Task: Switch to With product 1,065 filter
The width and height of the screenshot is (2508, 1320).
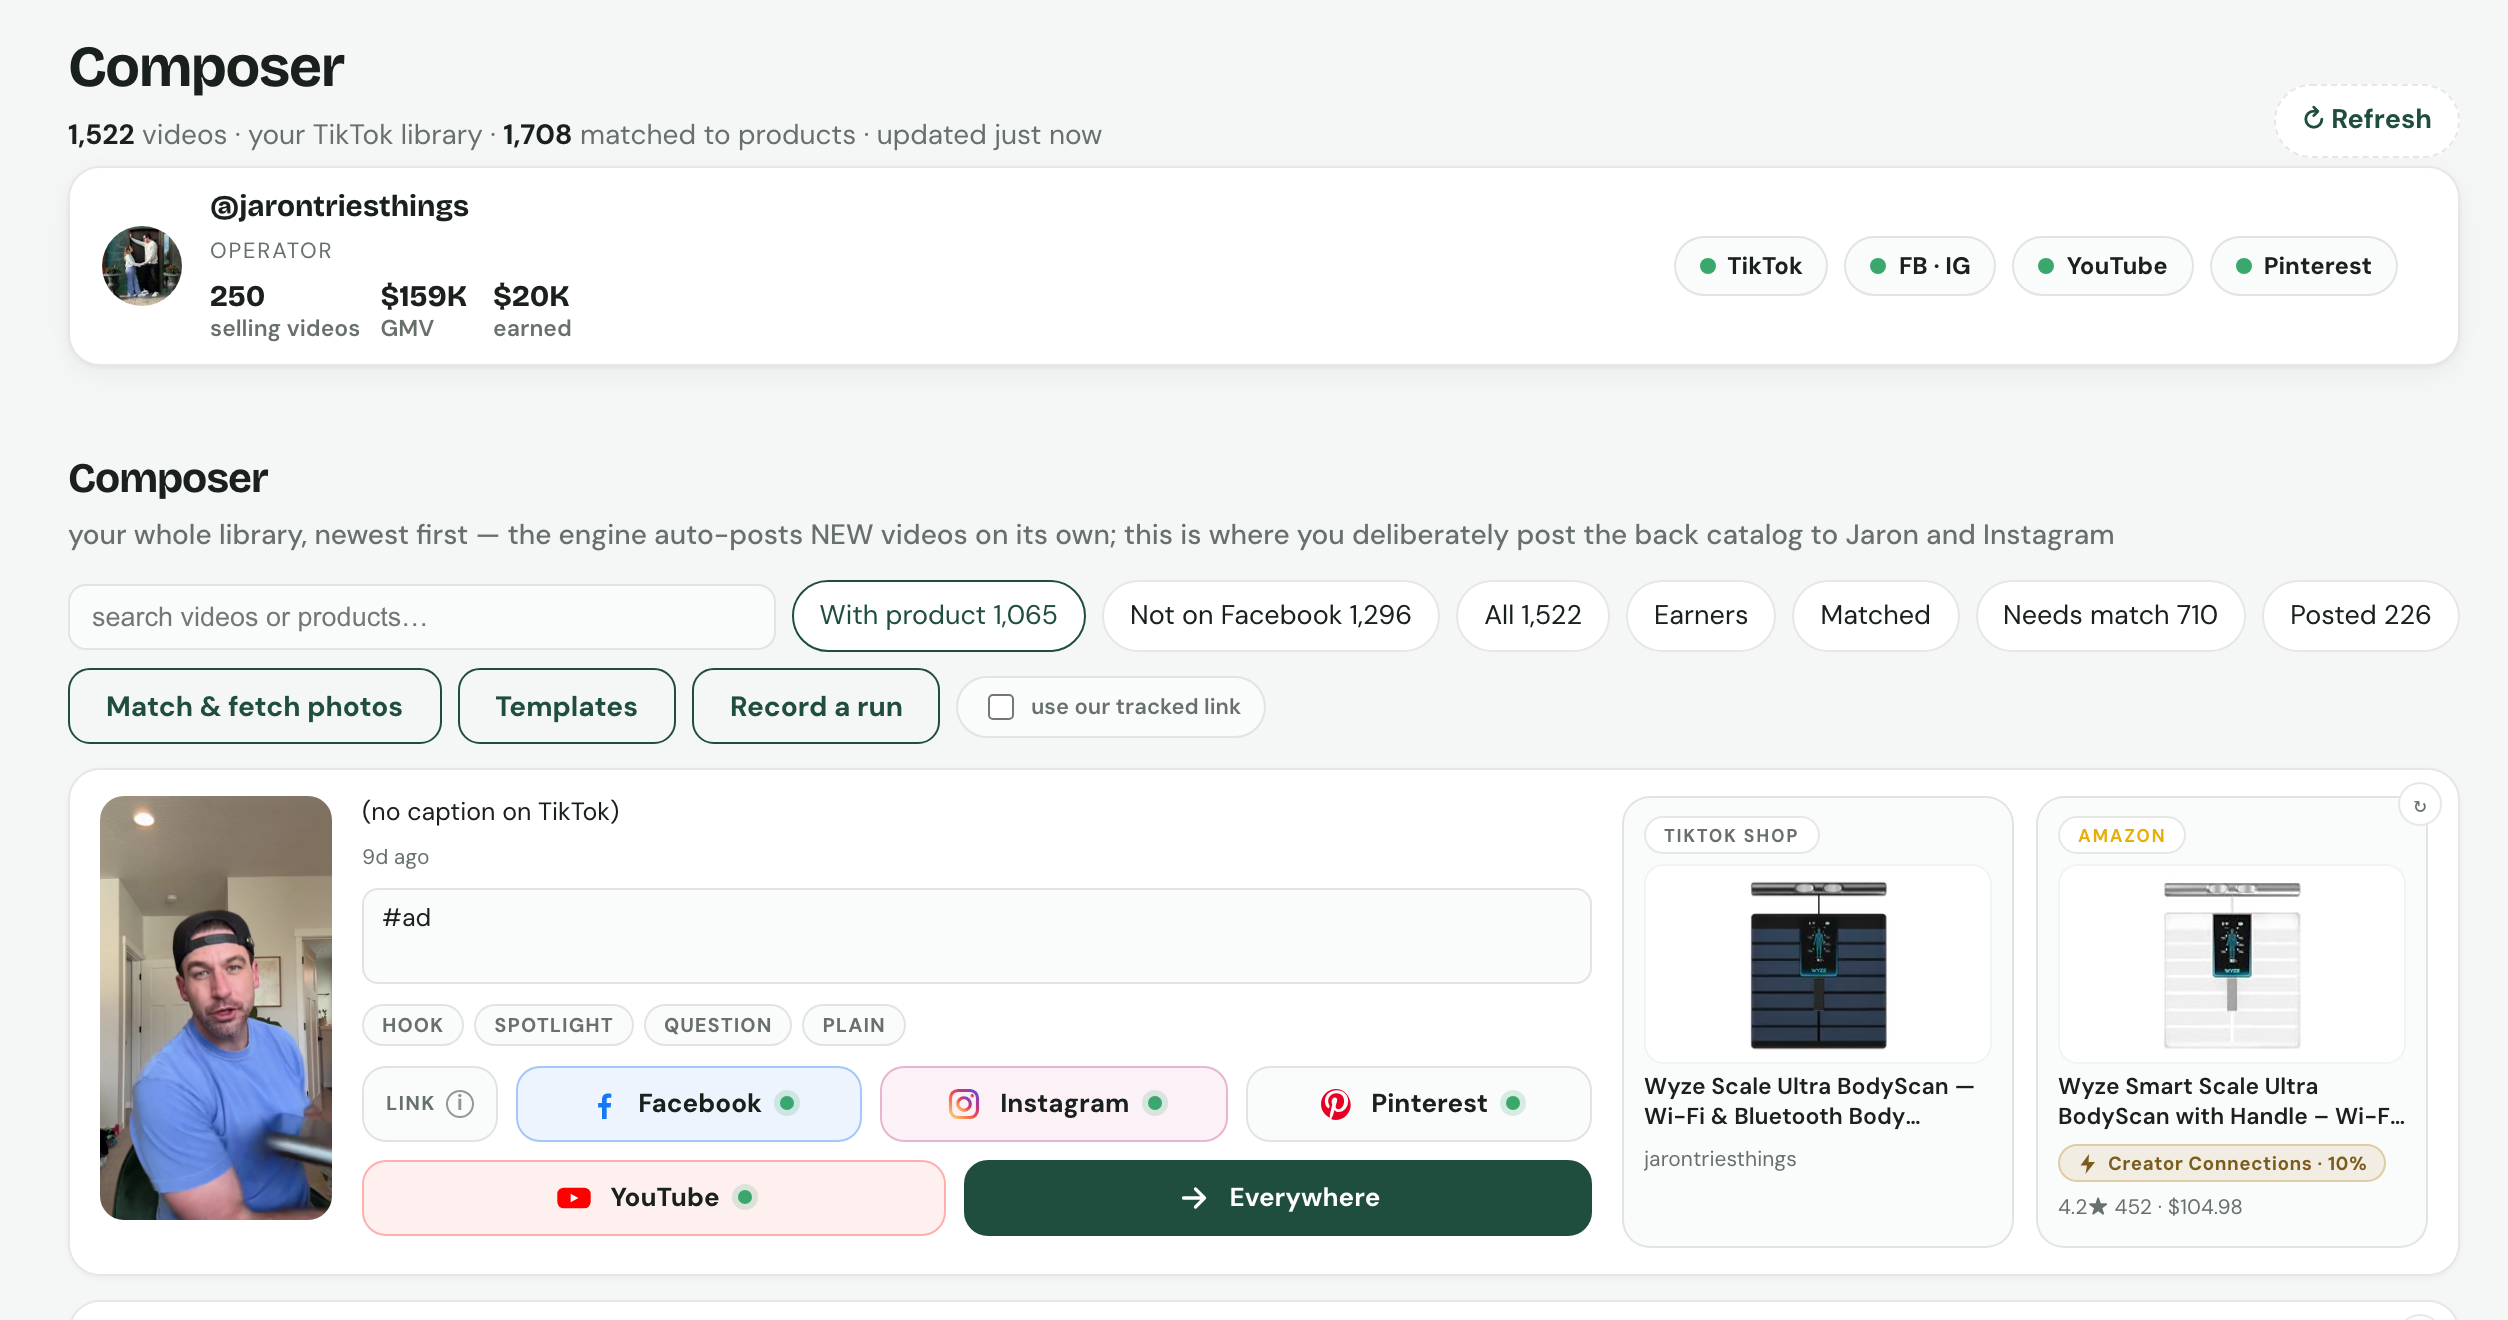Action: (938, 616)
